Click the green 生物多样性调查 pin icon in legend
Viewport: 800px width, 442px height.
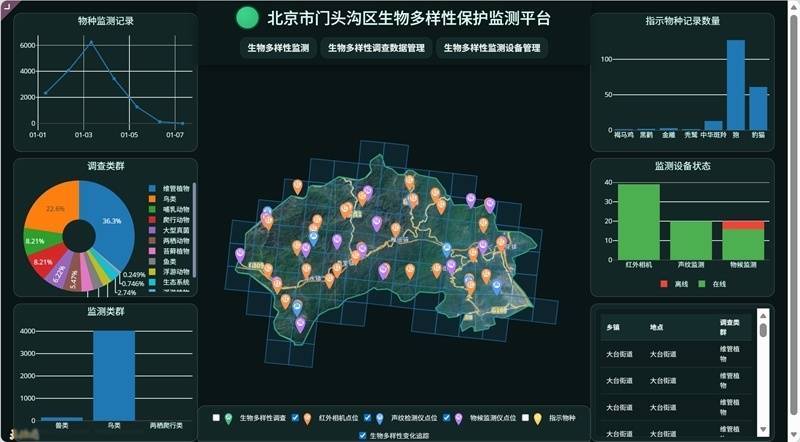[x=229, y=419]
